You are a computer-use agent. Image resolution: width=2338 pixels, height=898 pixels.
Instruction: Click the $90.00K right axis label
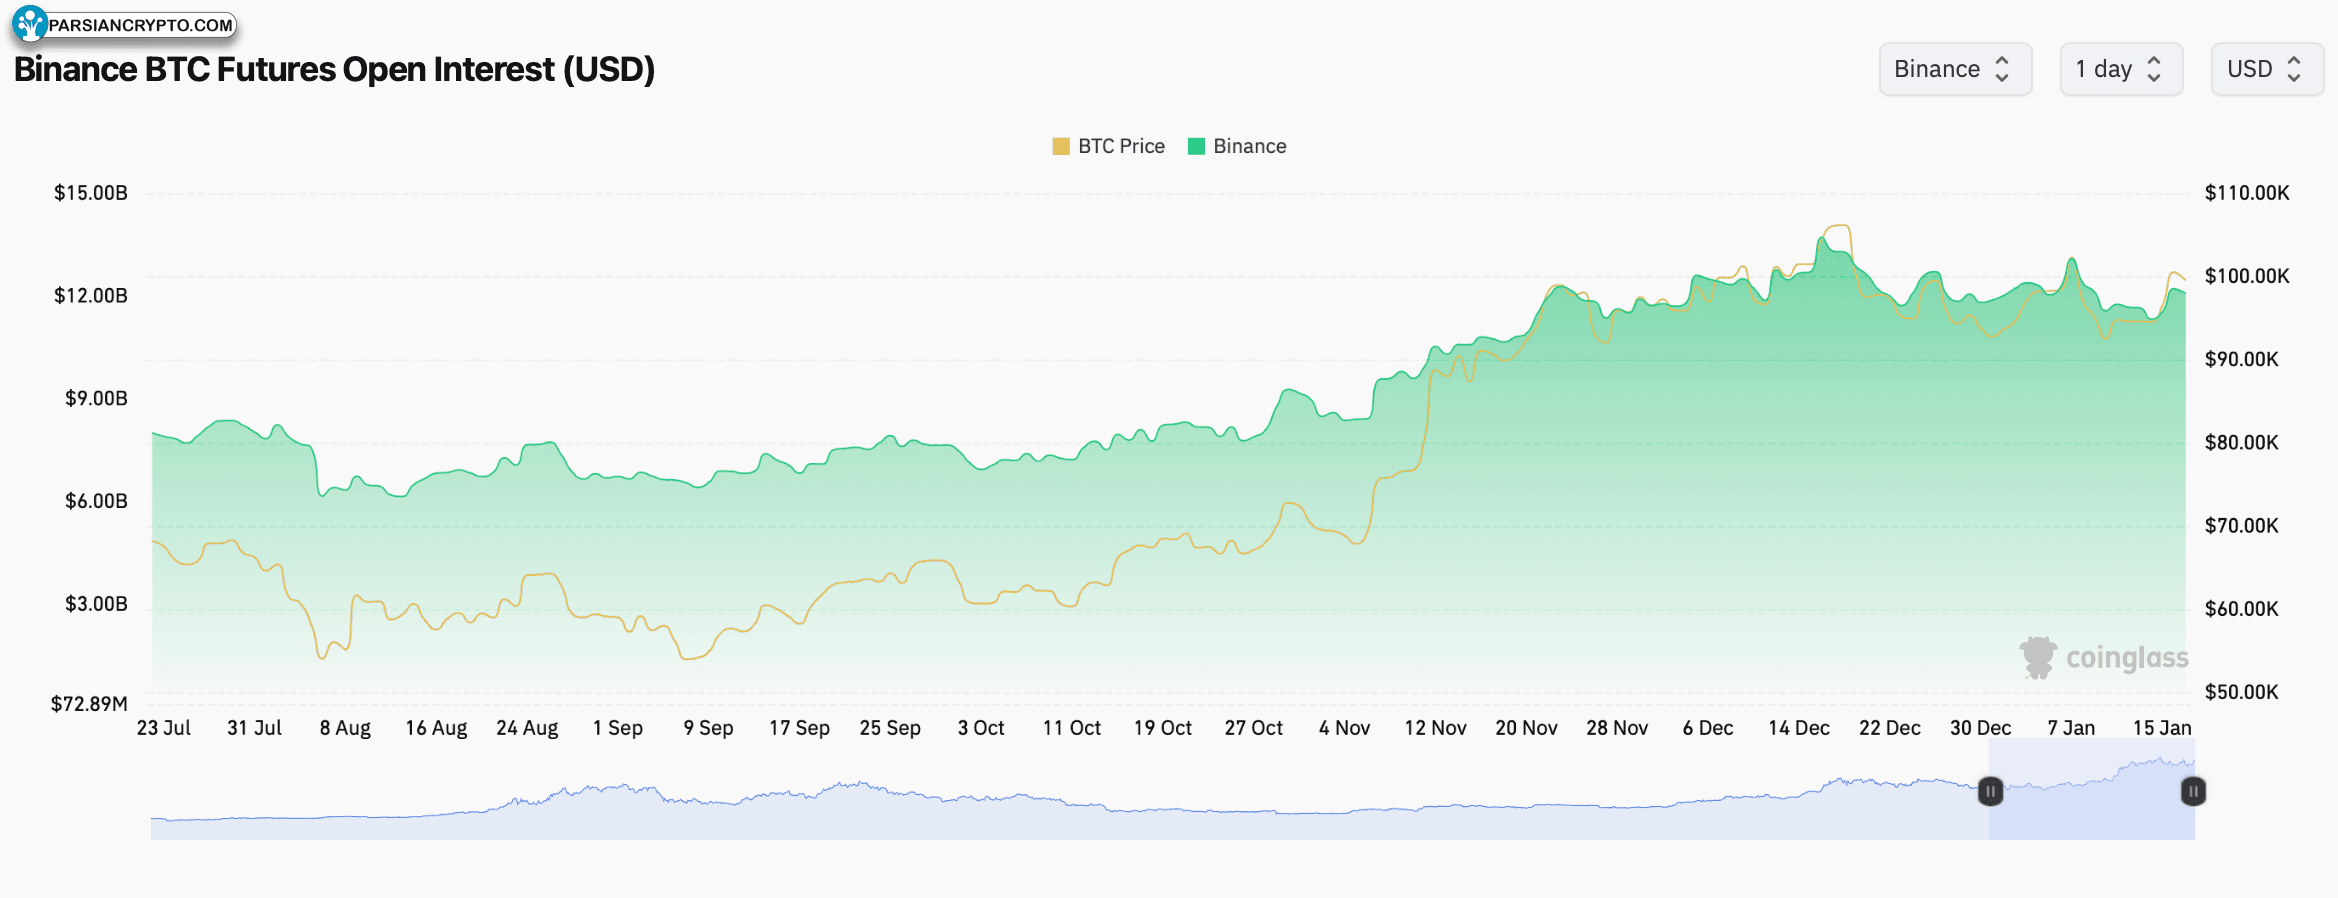[x=2242, y=359]
